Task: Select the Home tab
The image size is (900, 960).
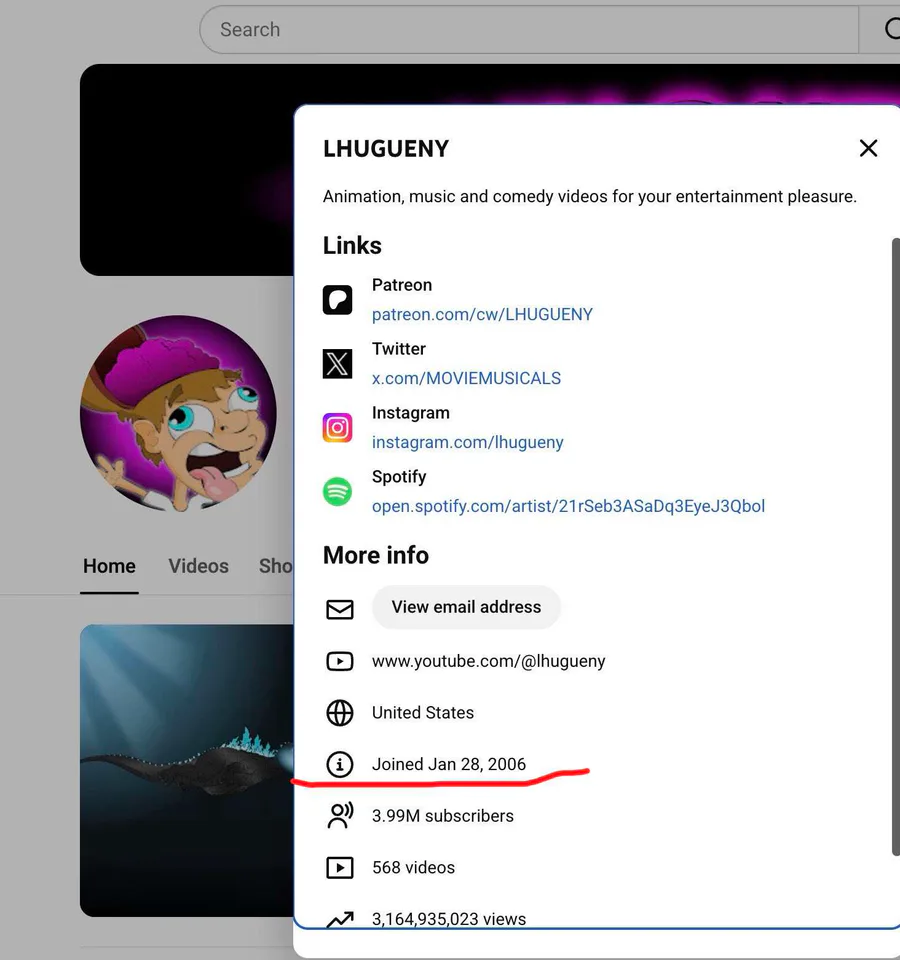Action: pos(109,566)
